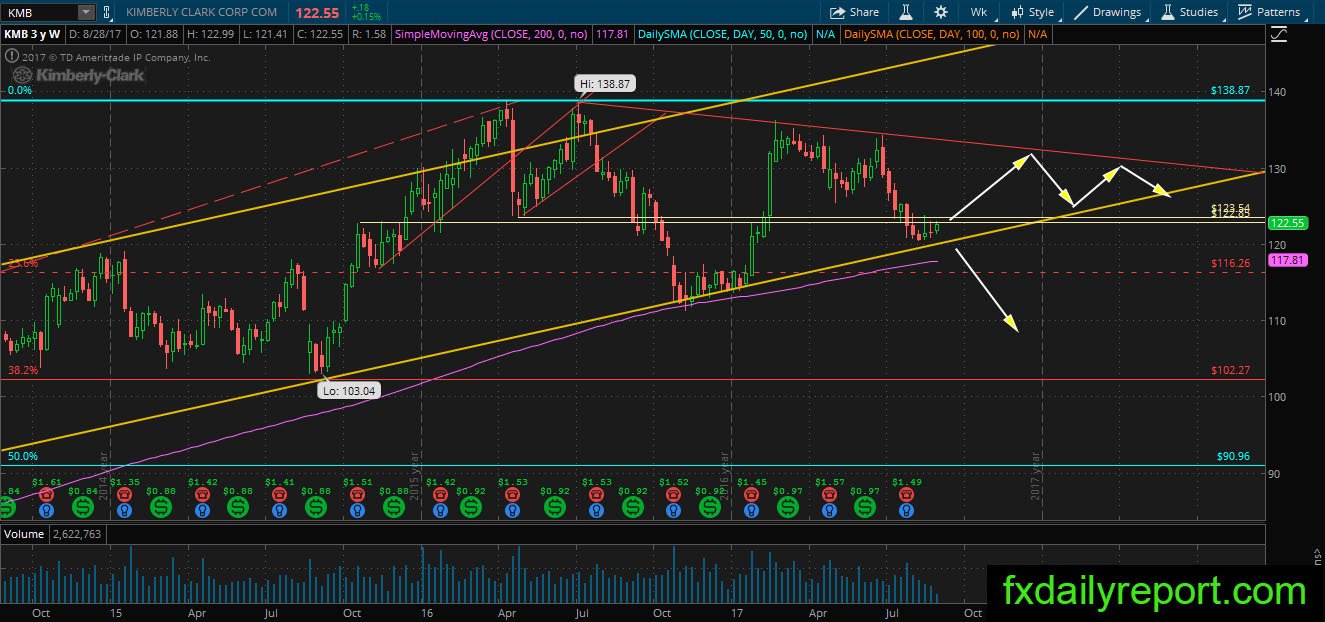This screenshot has height=622, width=1325.
Task: Open the Drawings menu
Action: click(1108, 12)
